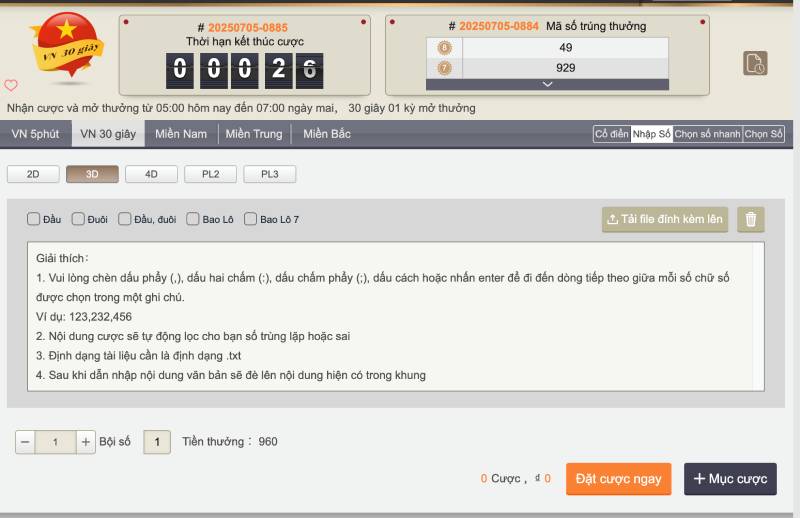The width and height of the screenshot is (800, 518).
Task: Click the Mục cược button
Action: [730, 479]
